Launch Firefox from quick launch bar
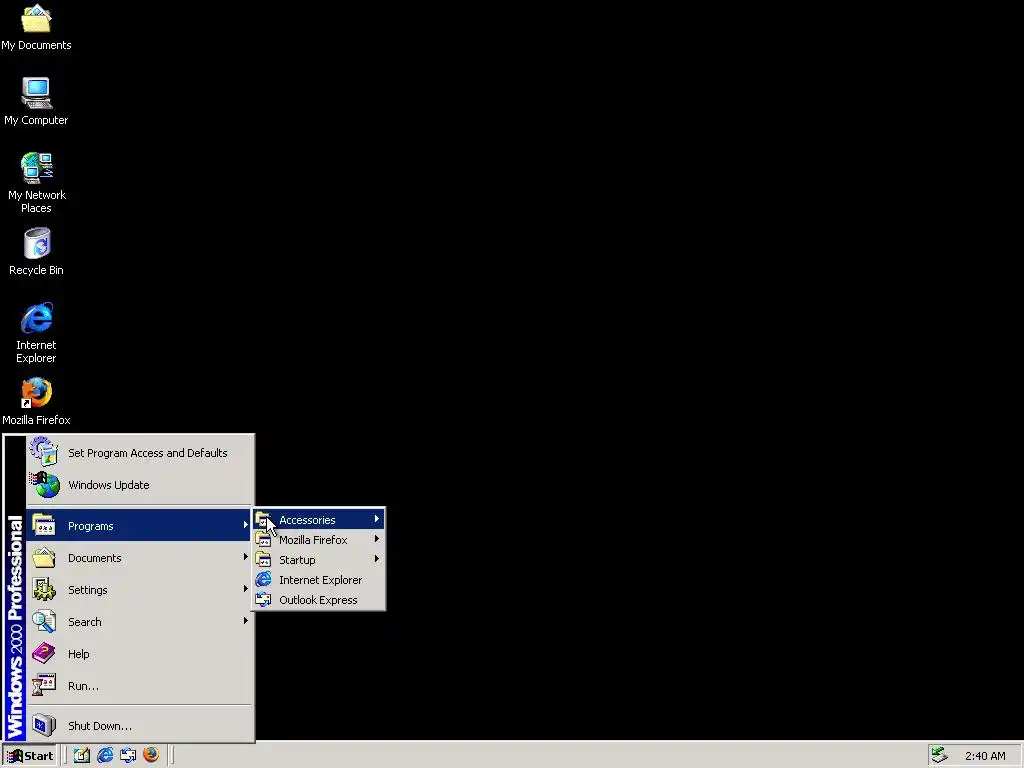The image size is (1024, 768). [x=151, y=755]
